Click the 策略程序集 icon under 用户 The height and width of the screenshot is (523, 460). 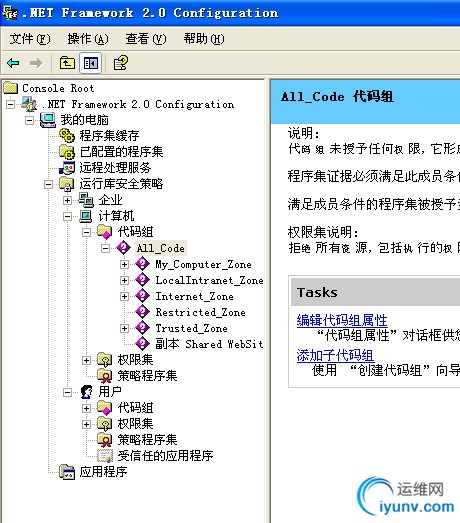(105, 440)
